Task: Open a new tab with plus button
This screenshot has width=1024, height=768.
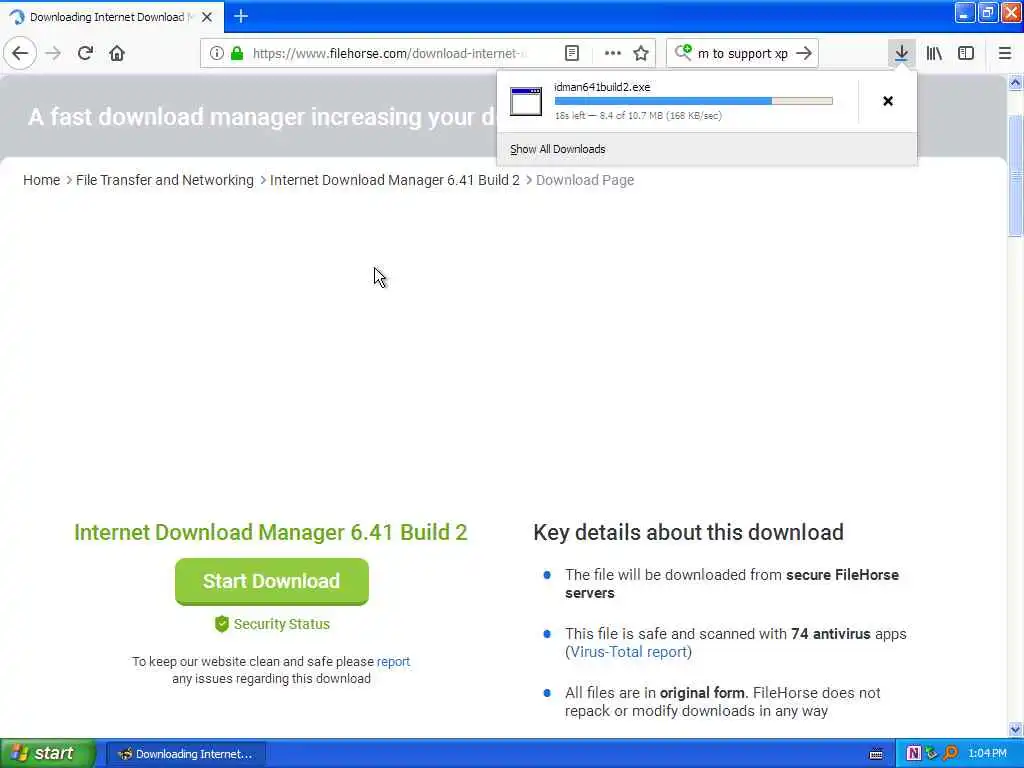Action: (x=241, y=16)
